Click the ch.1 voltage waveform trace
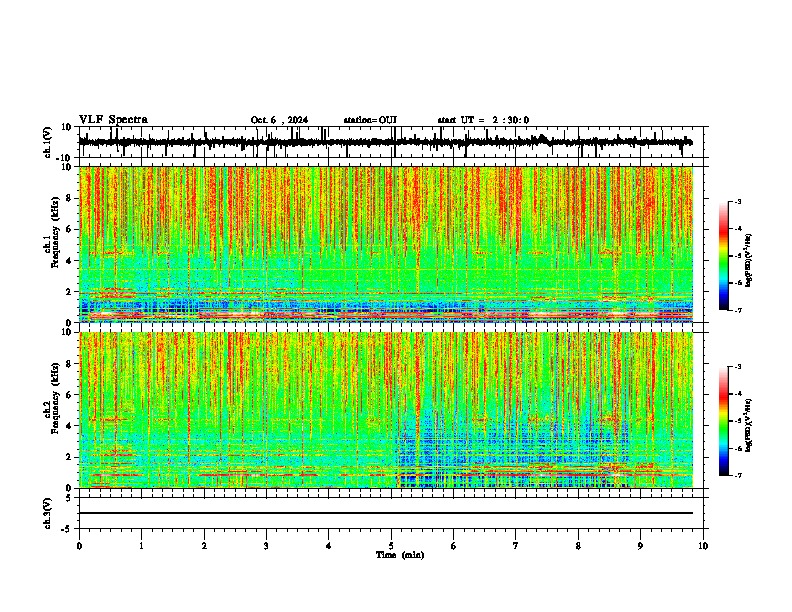Viewport: 792px width, 612px height. (x=385, y=142)
